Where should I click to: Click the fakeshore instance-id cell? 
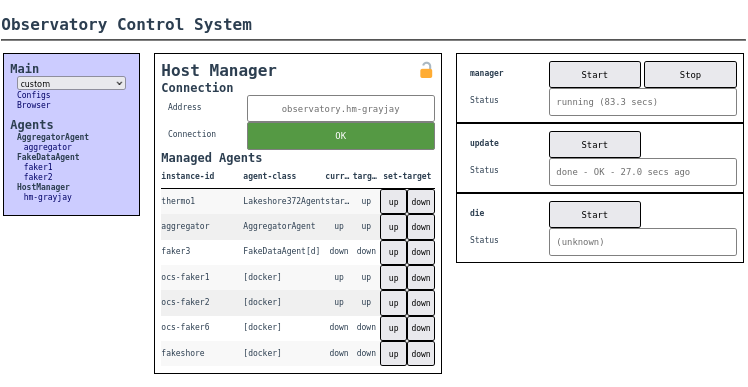[183, 353]
